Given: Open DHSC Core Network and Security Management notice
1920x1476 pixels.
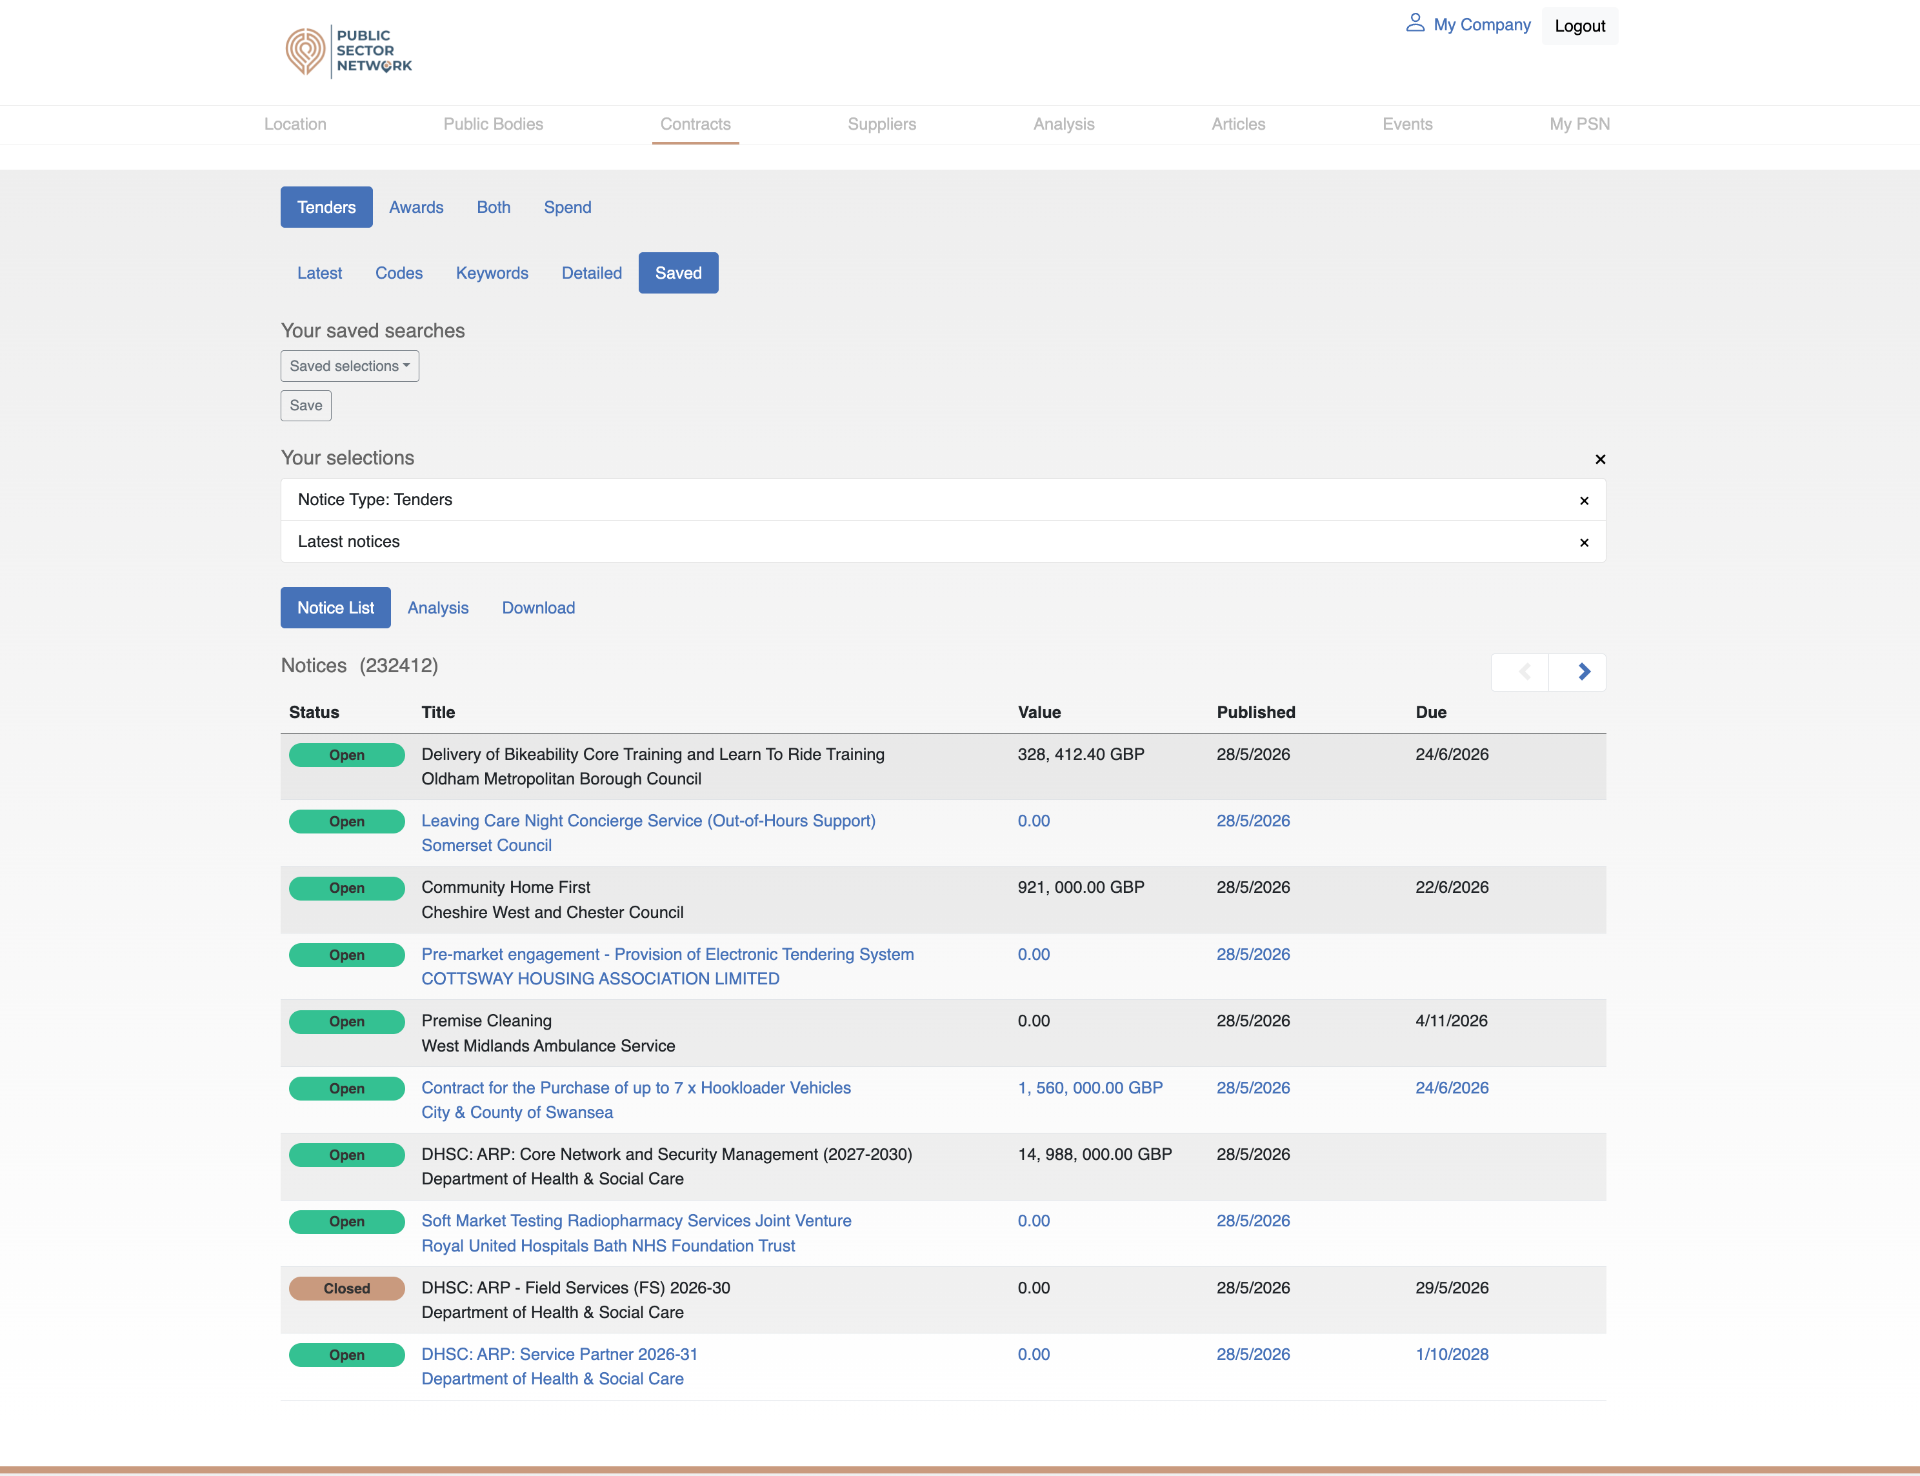Looking at the screenshot, I should click(667, 1155).
